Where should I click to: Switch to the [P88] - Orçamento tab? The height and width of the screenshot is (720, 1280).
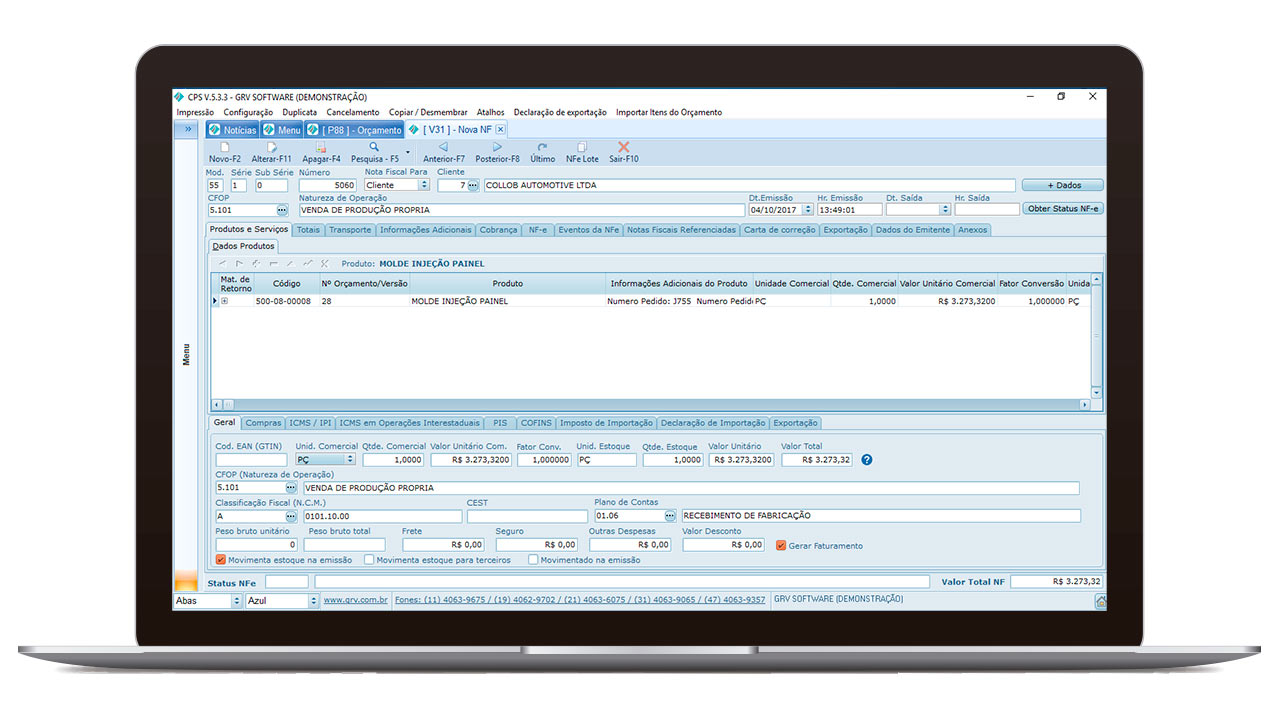click(354, 130)
